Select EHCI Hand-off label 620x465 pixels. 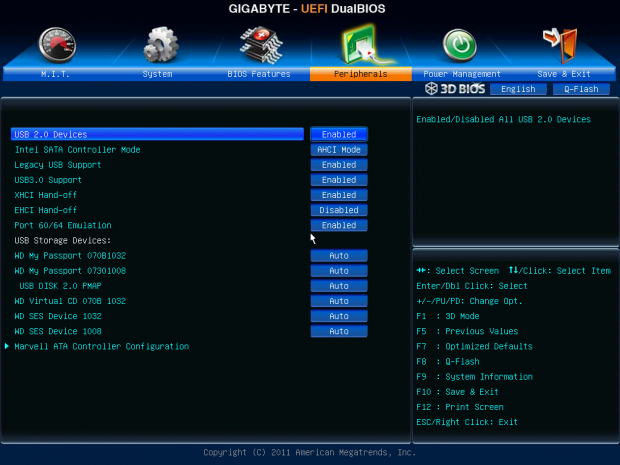click(45, 210)
